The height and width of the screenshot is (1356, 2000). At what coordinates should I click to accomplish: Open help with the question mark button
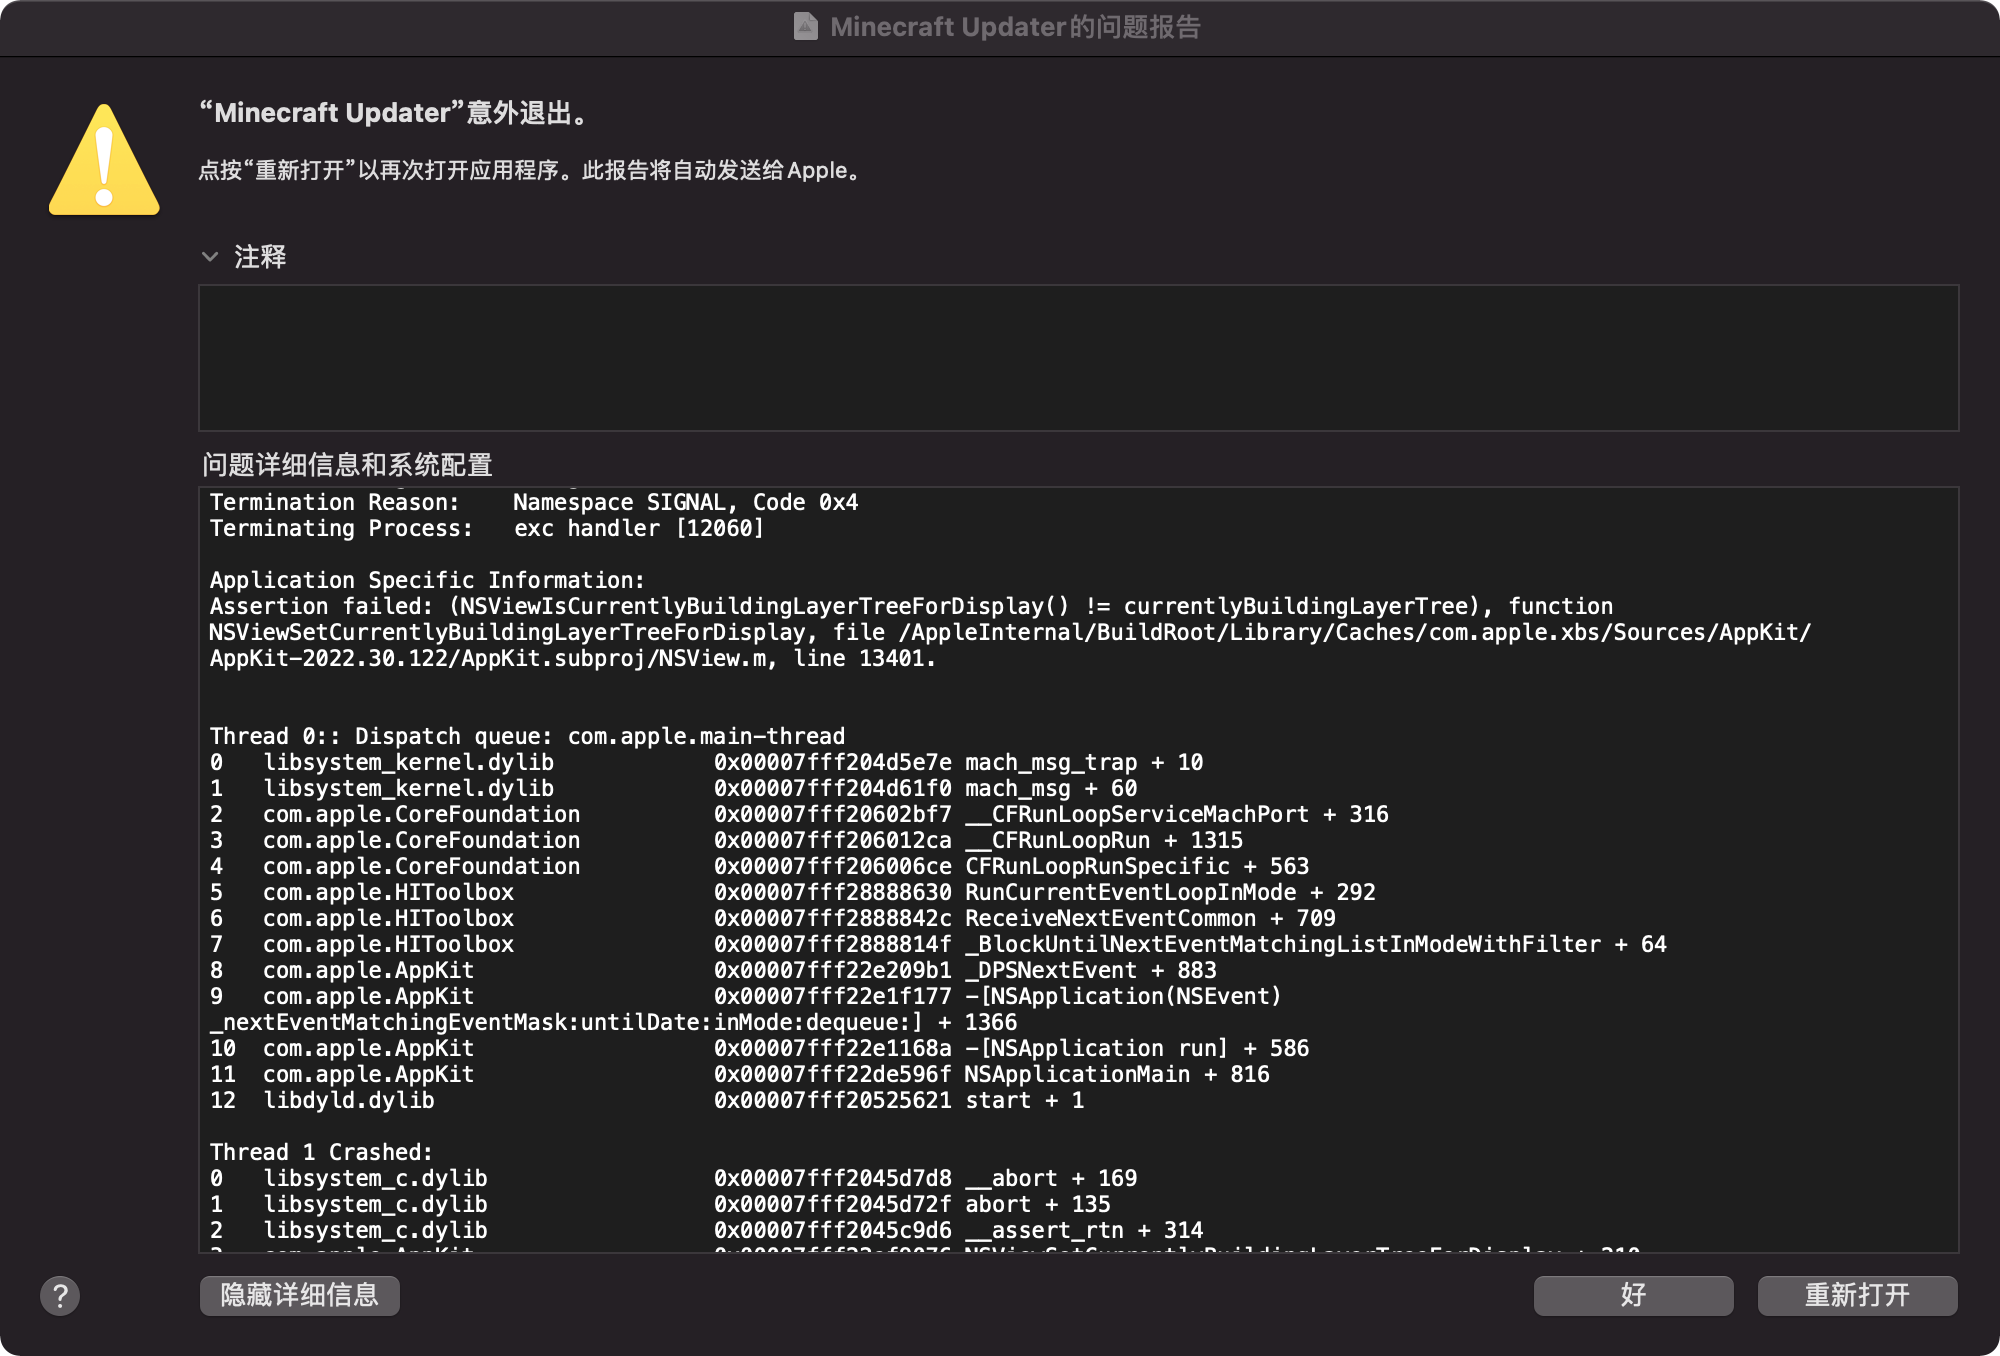pyautogui.click(x=60, y=1296)
